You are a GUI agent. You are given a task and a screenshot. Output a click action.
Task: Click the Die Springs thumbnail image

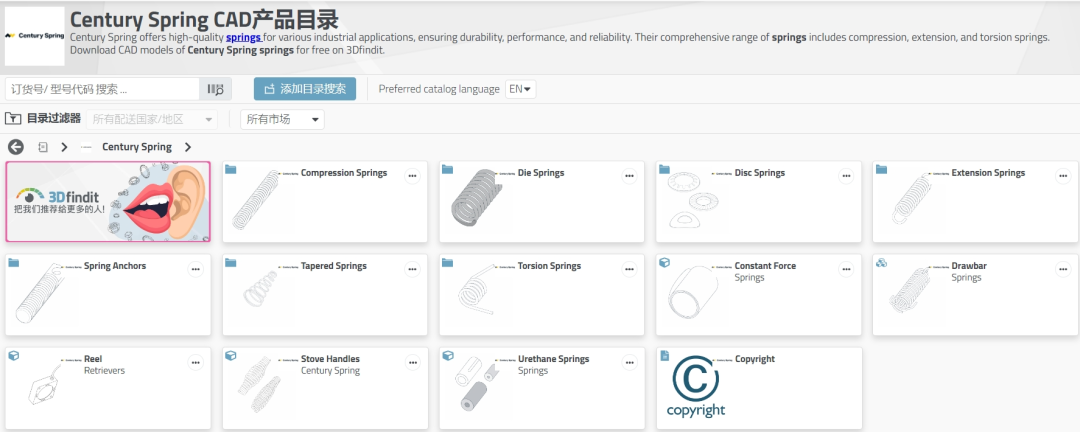pos(475,200)
